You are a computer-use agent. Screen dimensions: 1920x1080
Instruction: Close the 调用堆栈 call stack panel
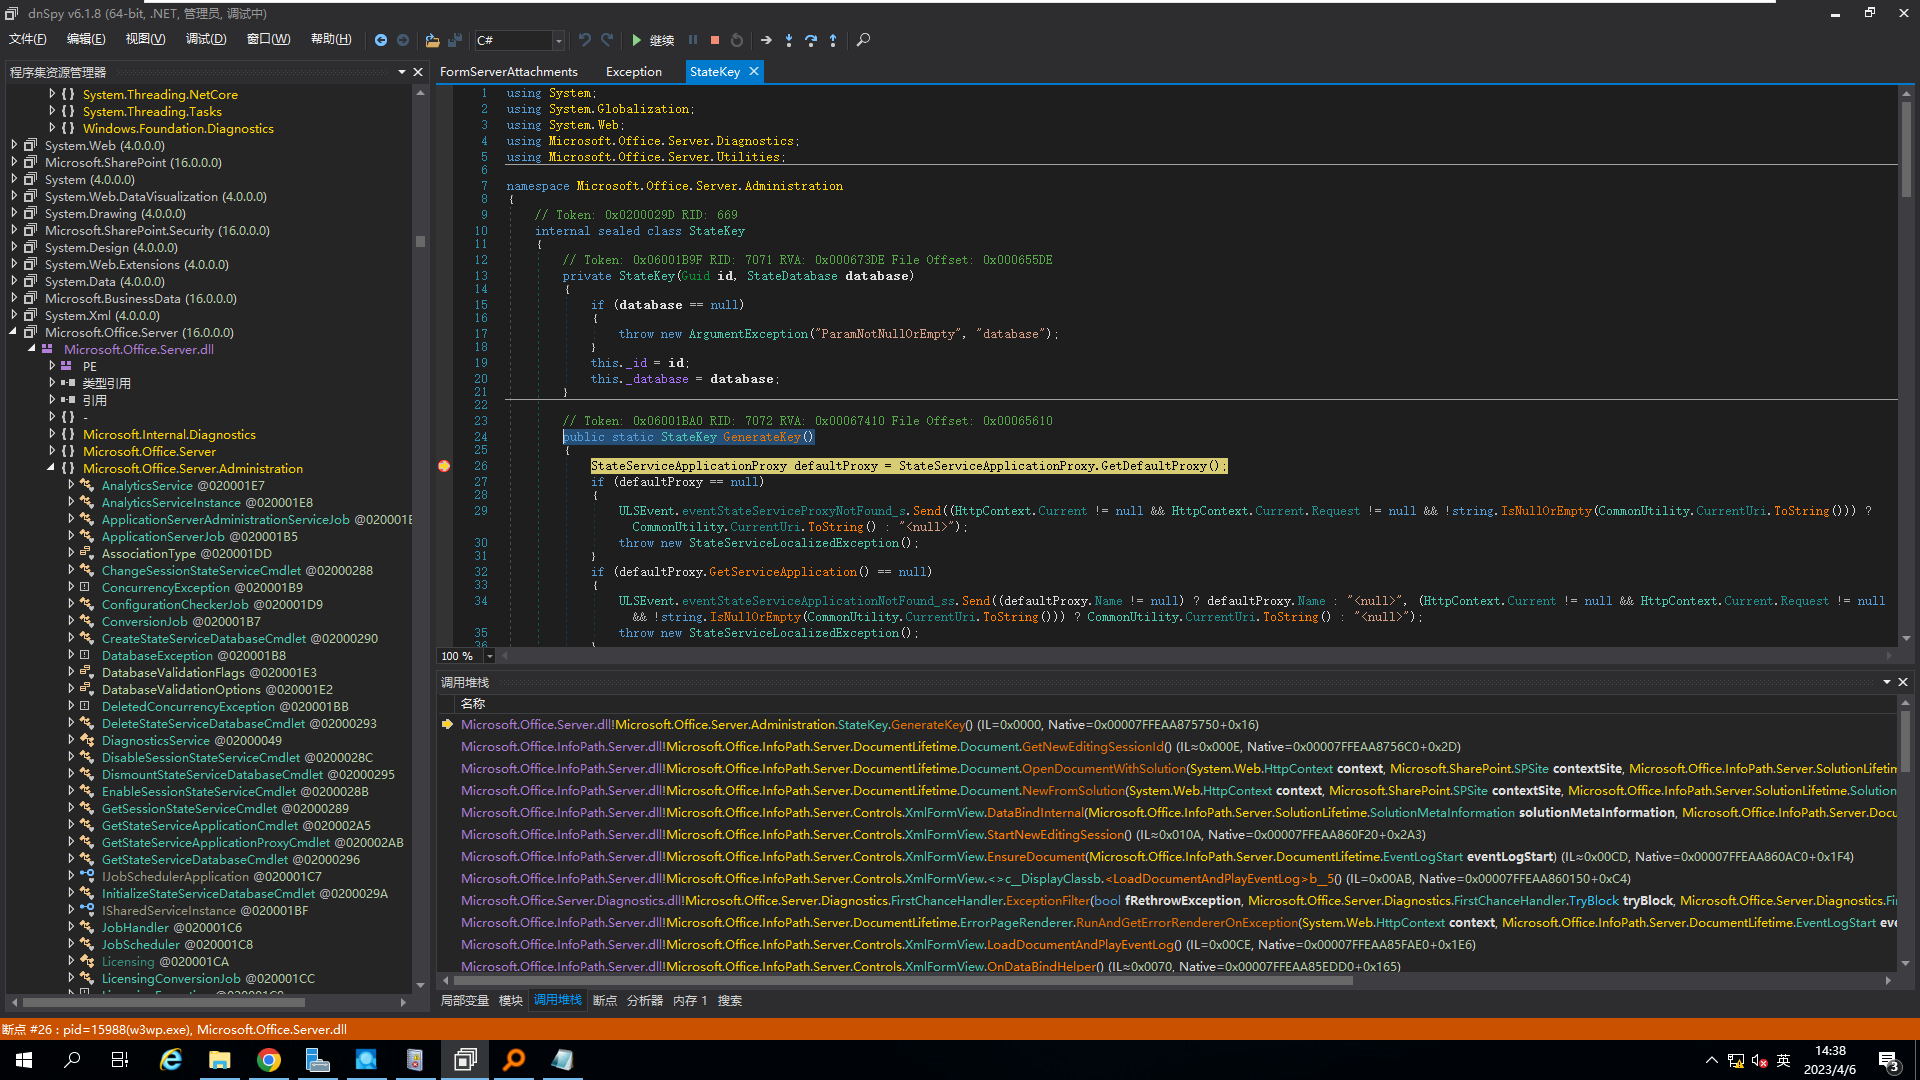pos(1903,682)
